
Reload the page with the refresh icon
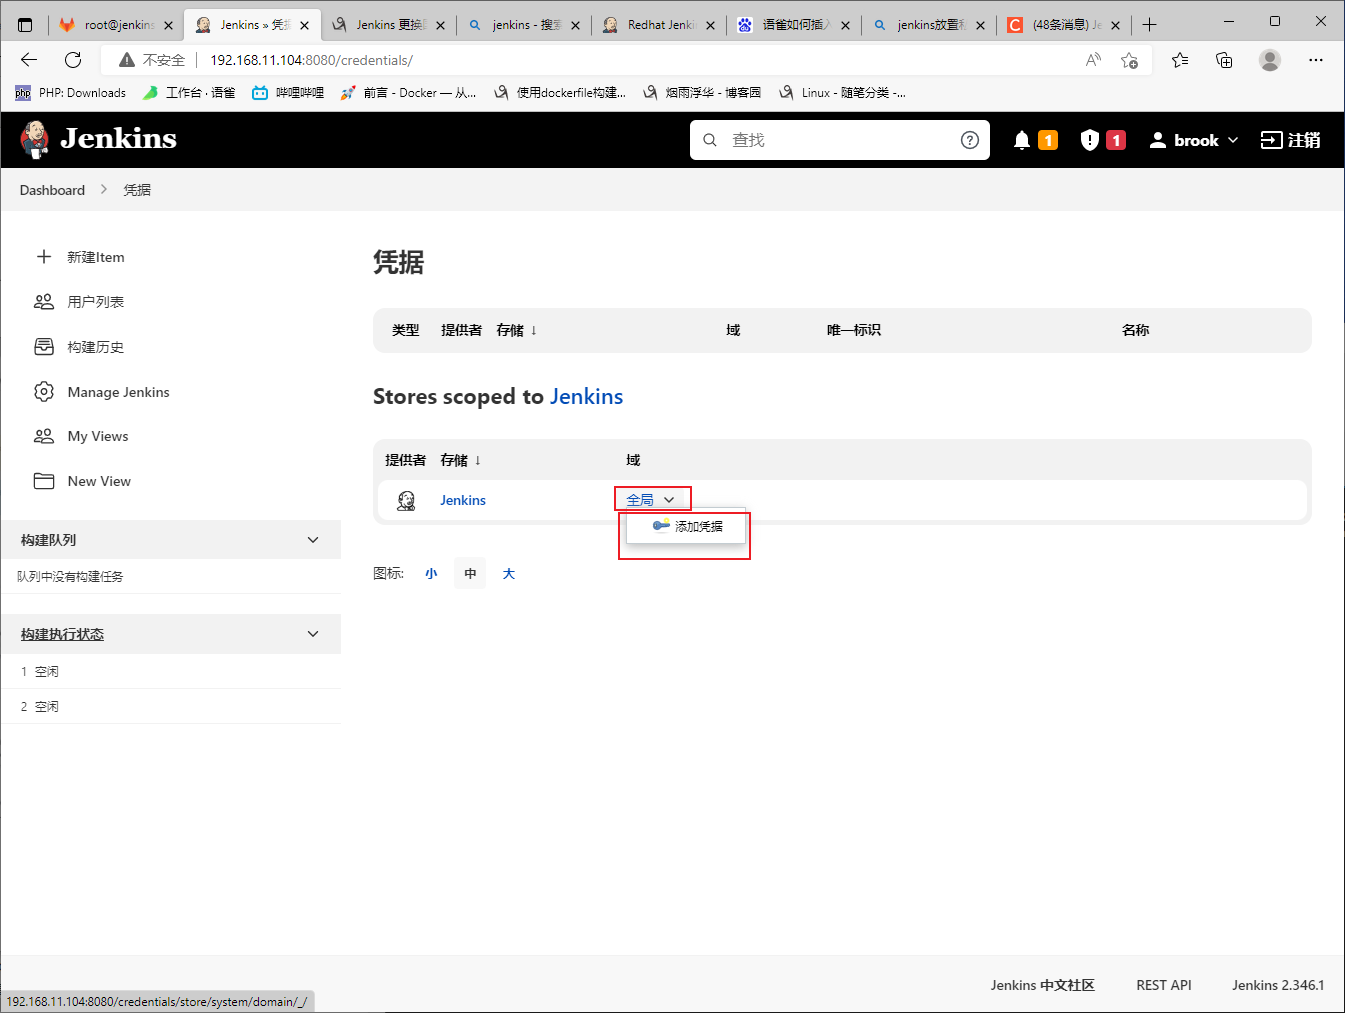tap(73, 60)
